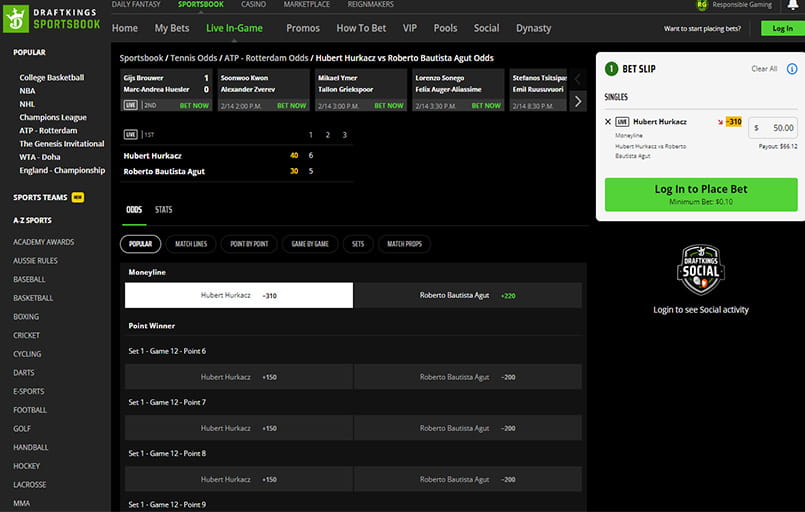
Task: Click the LIVE badge on the scoreboard
Action: [130, 135]
